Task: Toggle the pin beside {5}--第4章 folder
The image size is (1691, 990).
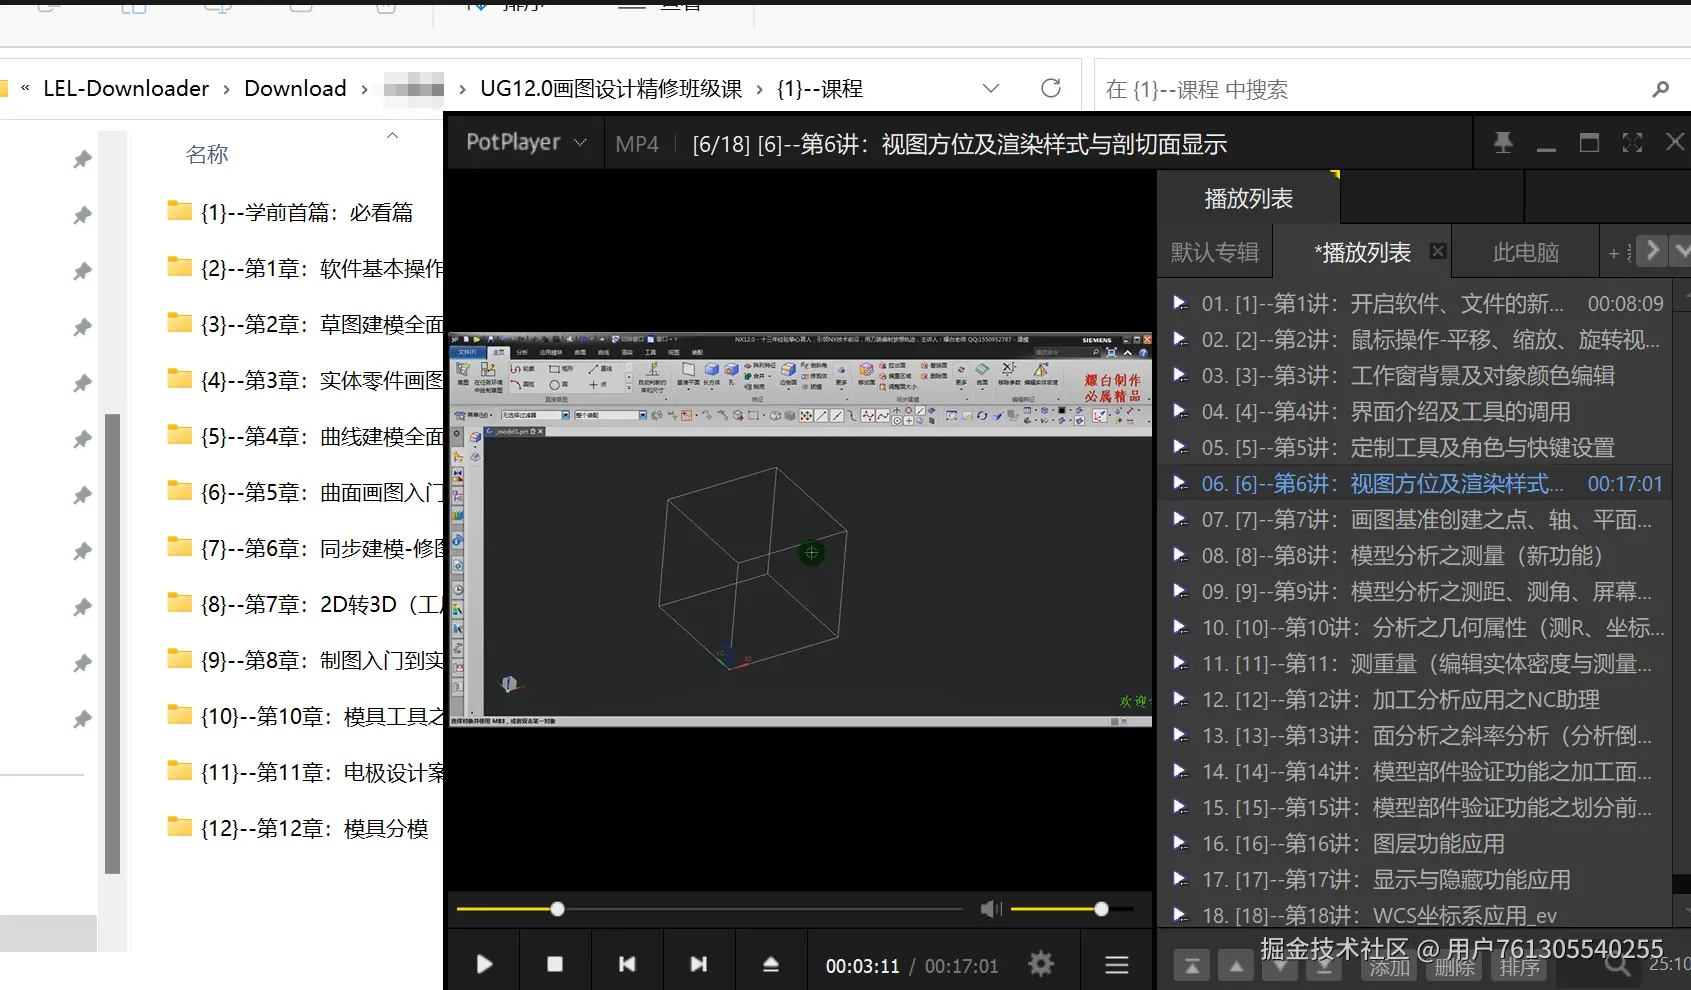Action: [x=82, y=438]
